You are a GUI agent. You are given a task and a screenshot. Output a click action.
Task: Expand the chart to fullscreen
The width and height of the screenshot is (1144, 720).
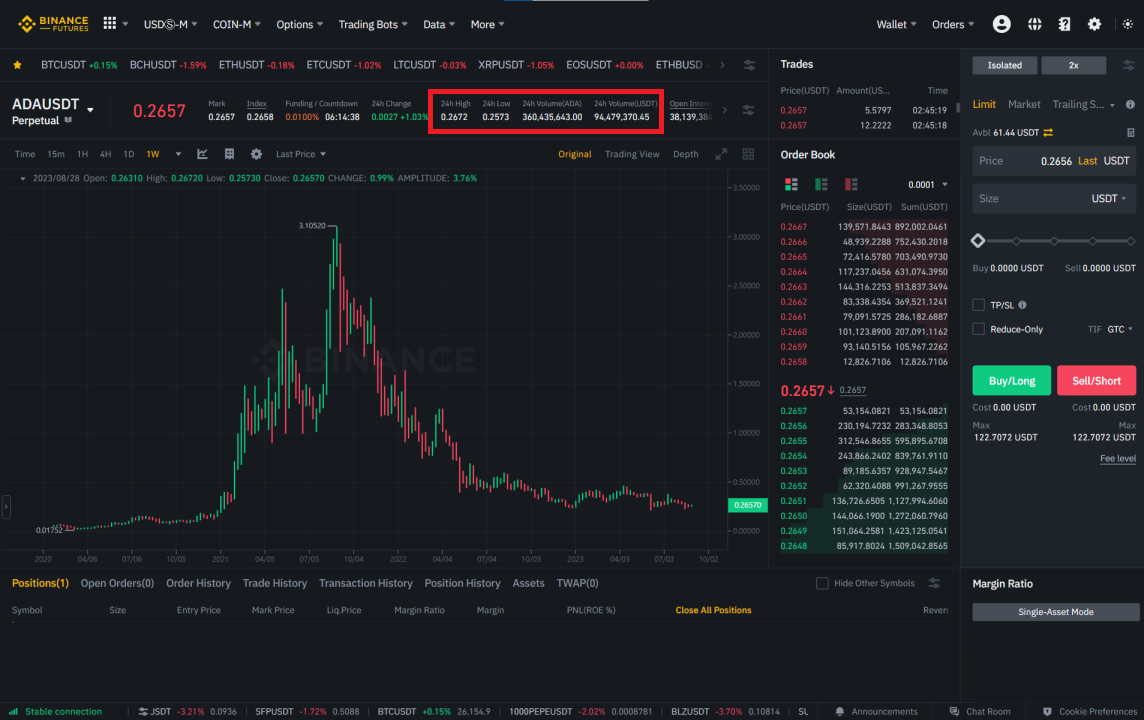pos(721,154)
